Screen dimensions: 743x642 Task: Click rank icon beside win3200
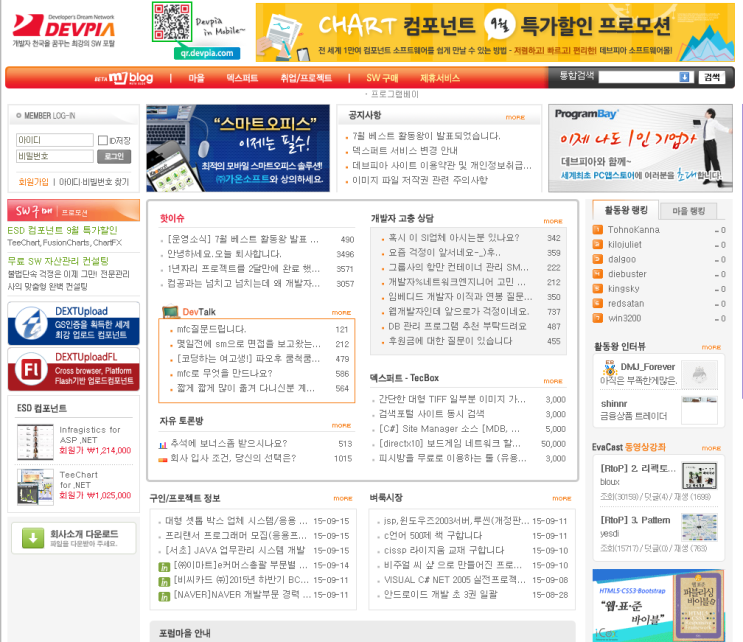pos(598,318)
